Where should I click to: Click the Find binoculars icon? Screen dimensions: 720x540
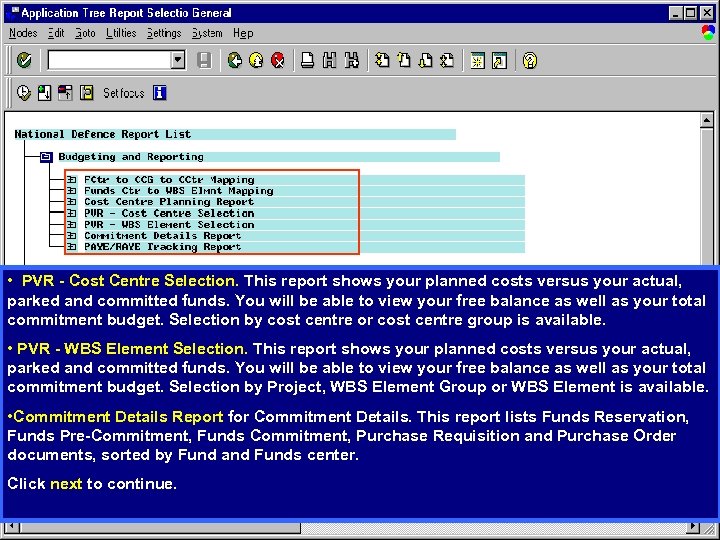329,60
